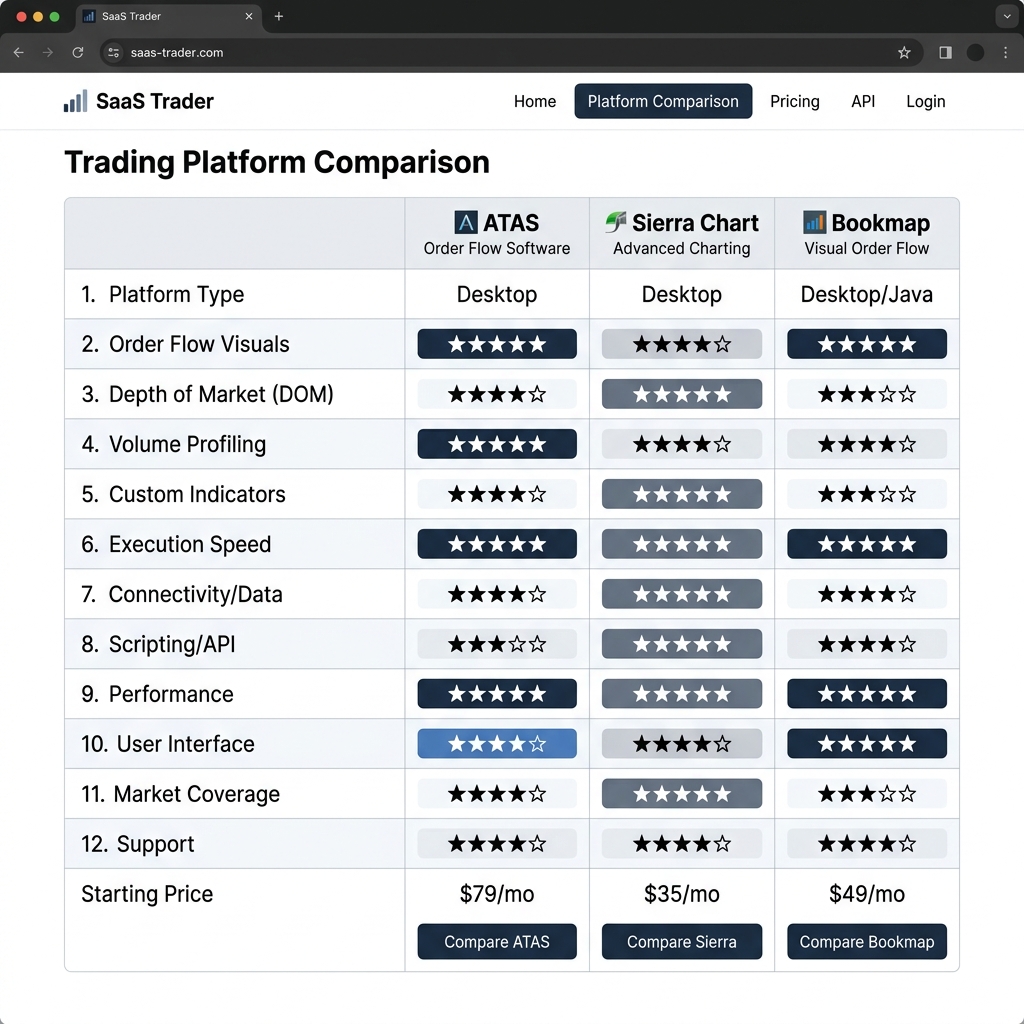This screenshot has height=1024, width=1024.
Task: Click the Sierra Chart logo icon
Action: (x=615, y=222)
